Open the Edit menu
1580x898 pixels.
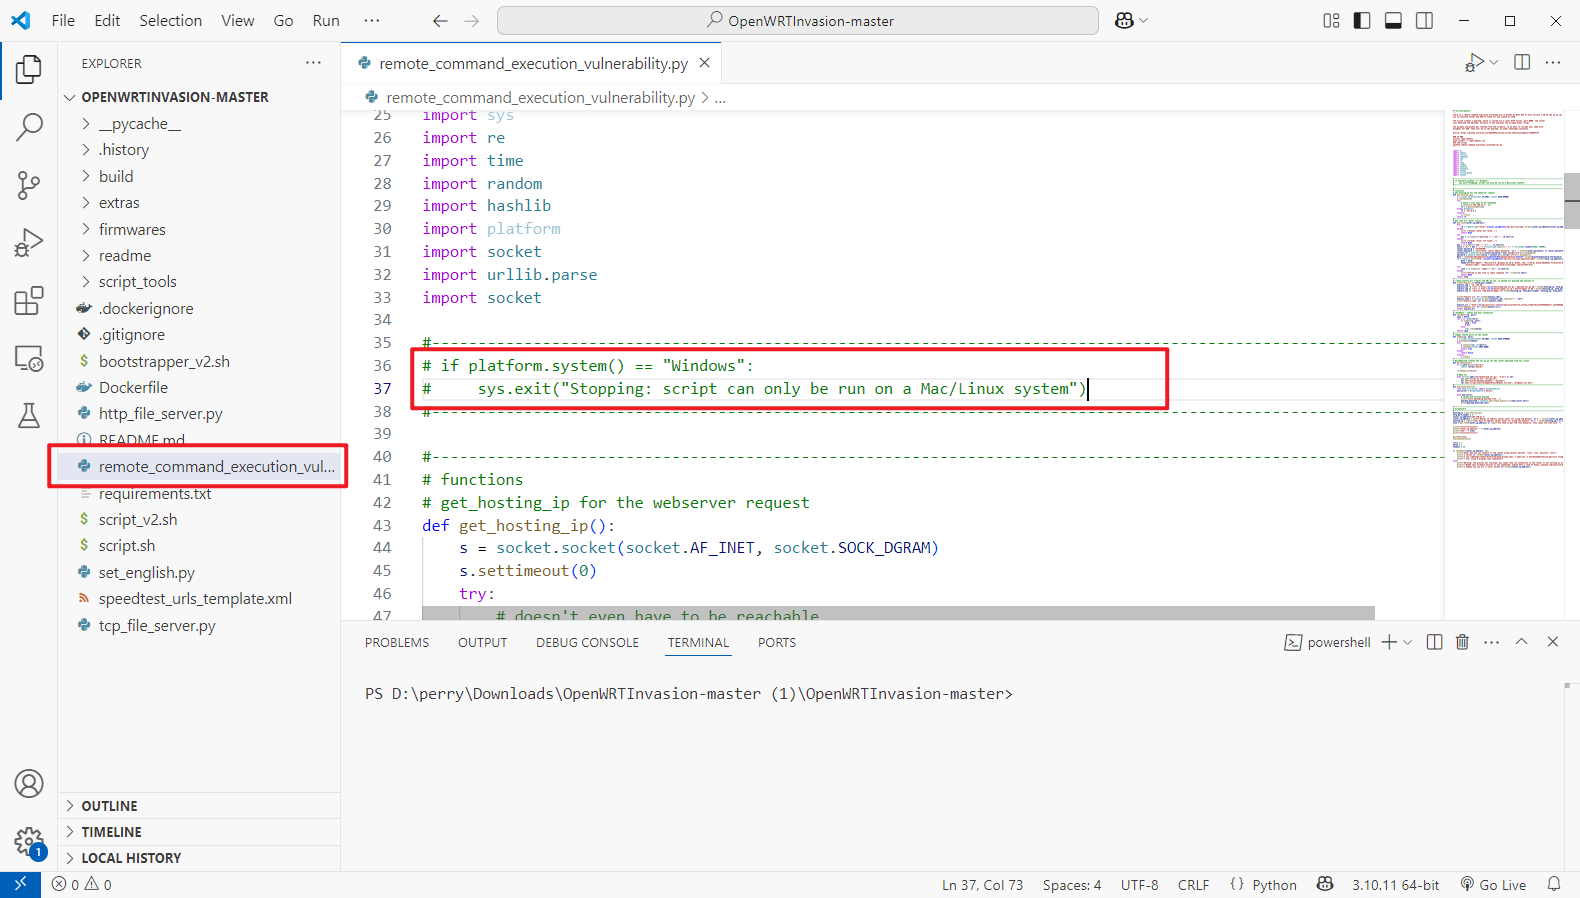[107, 20]
